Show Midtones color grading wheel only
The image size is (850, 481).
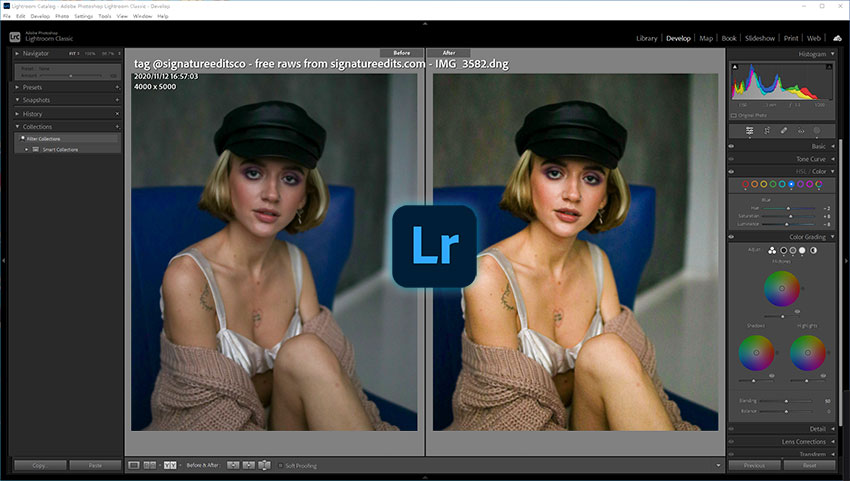[x=793, y=250]
